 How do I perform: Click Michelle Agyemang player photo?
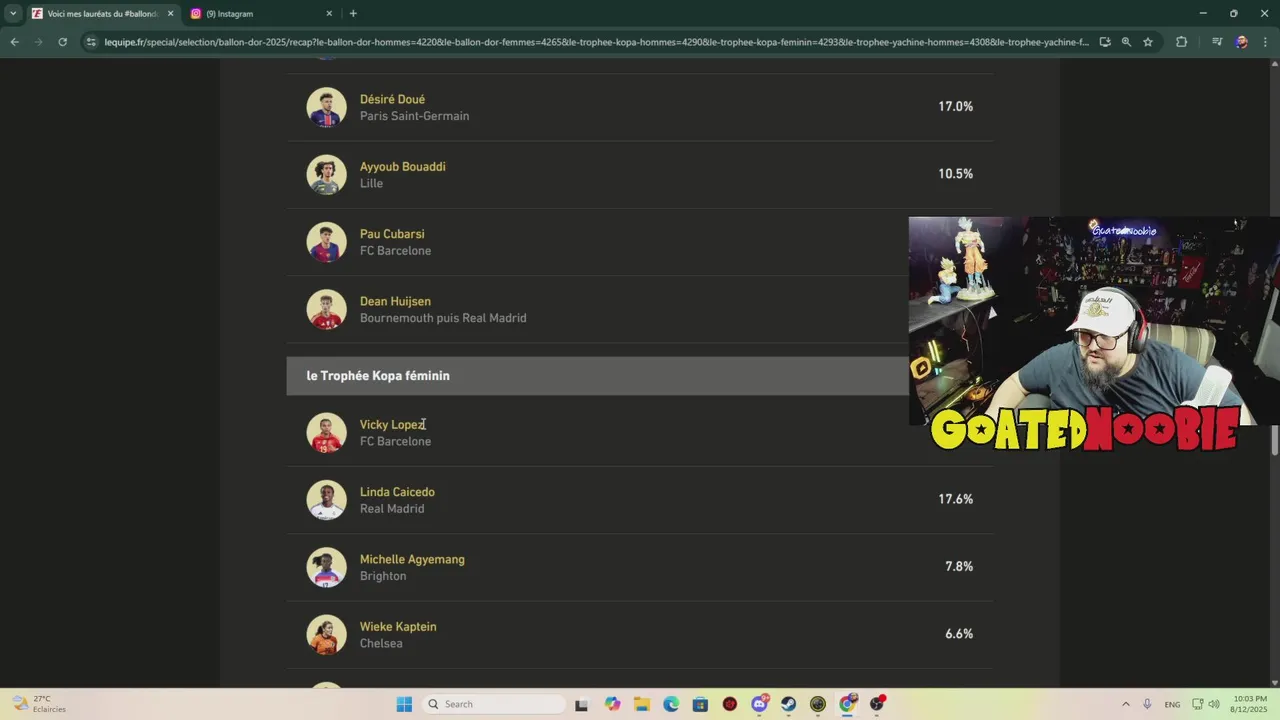click(326, 567)
